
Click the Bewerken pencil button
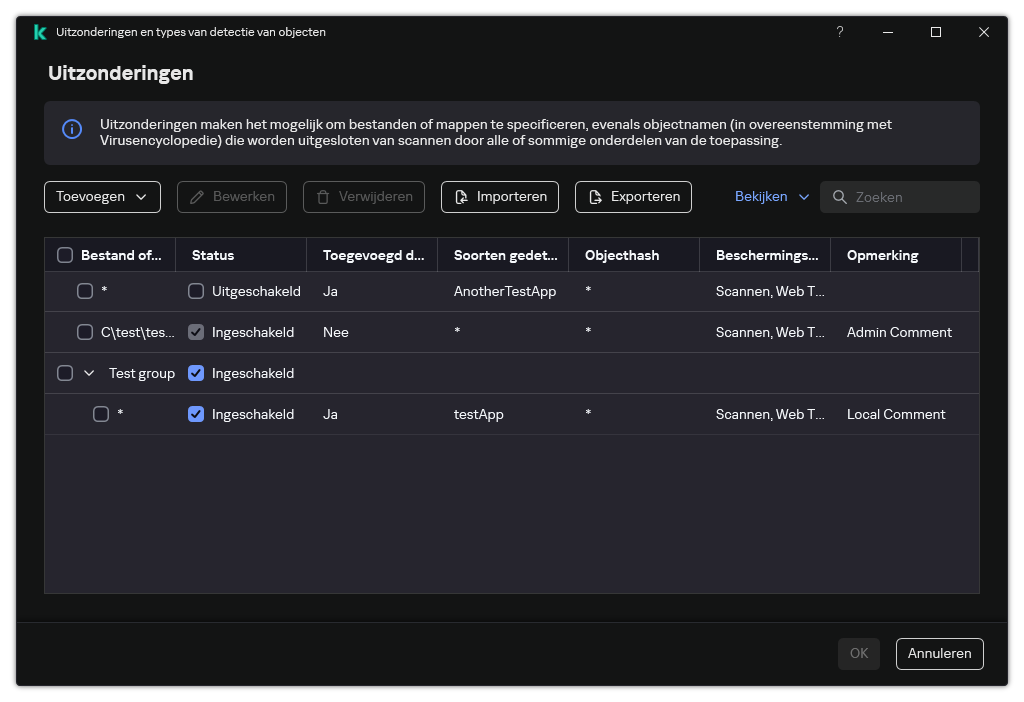click(232, 197)
